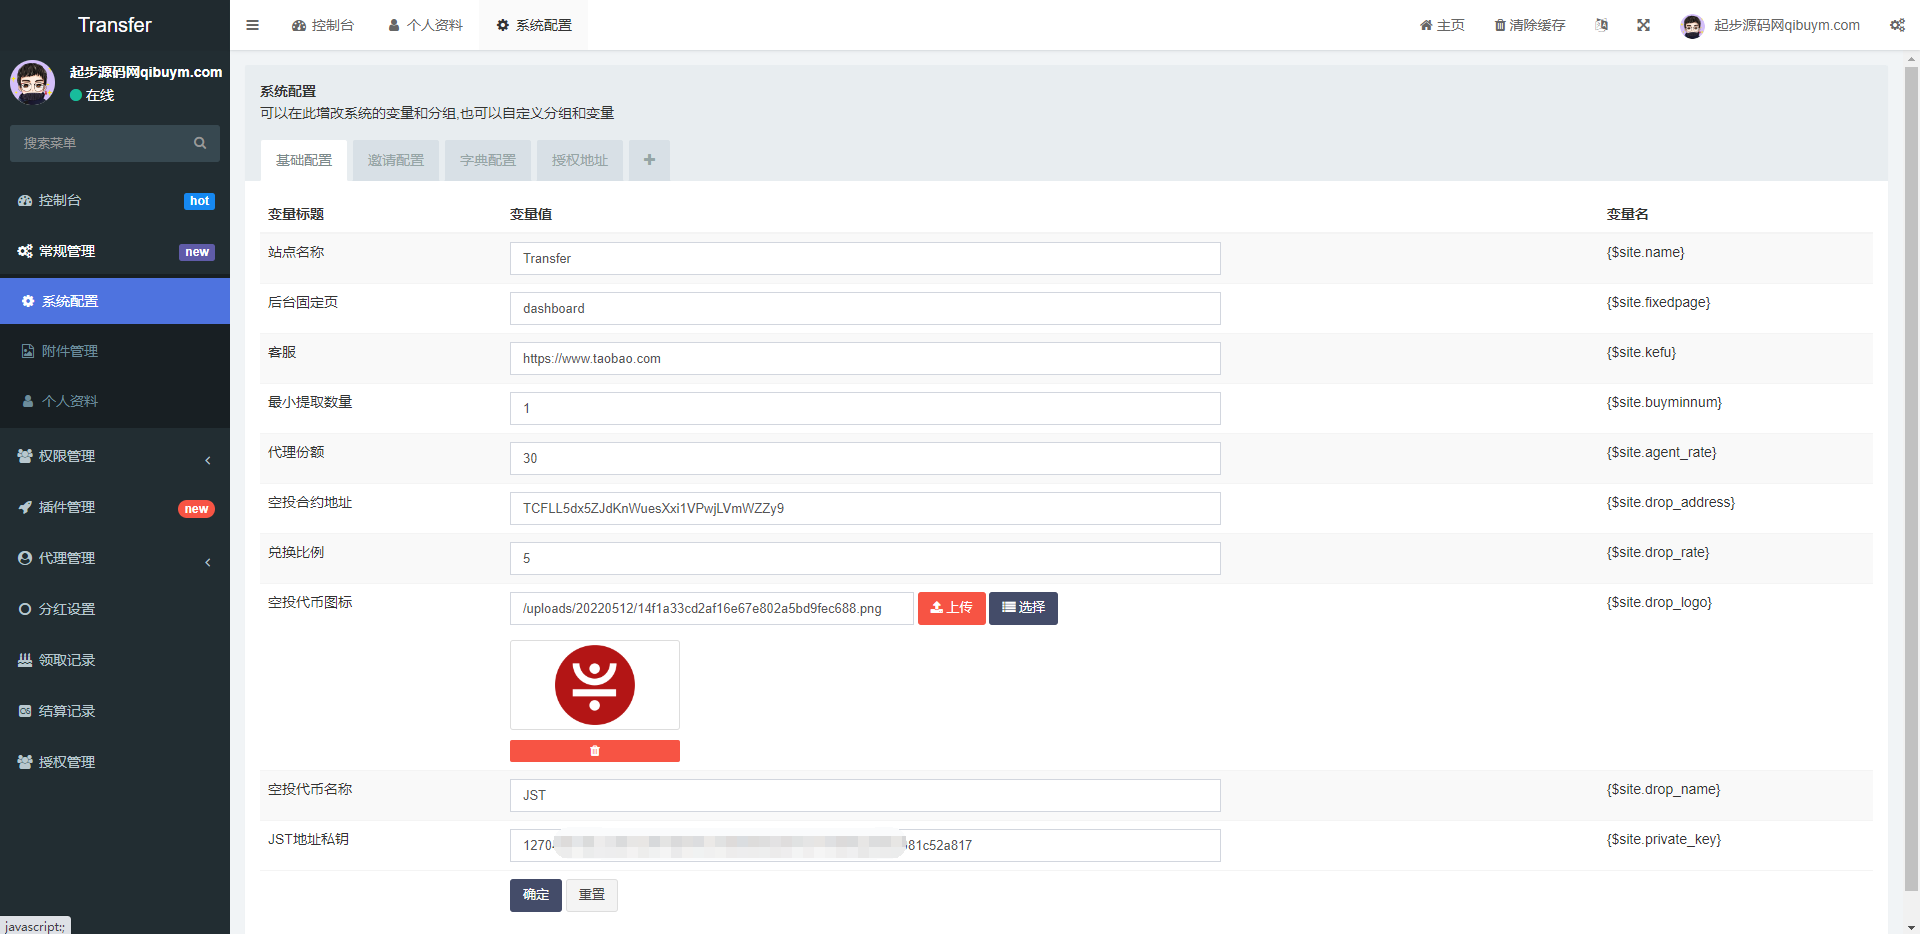Click the 选择 file select button

coord(1023,608)
